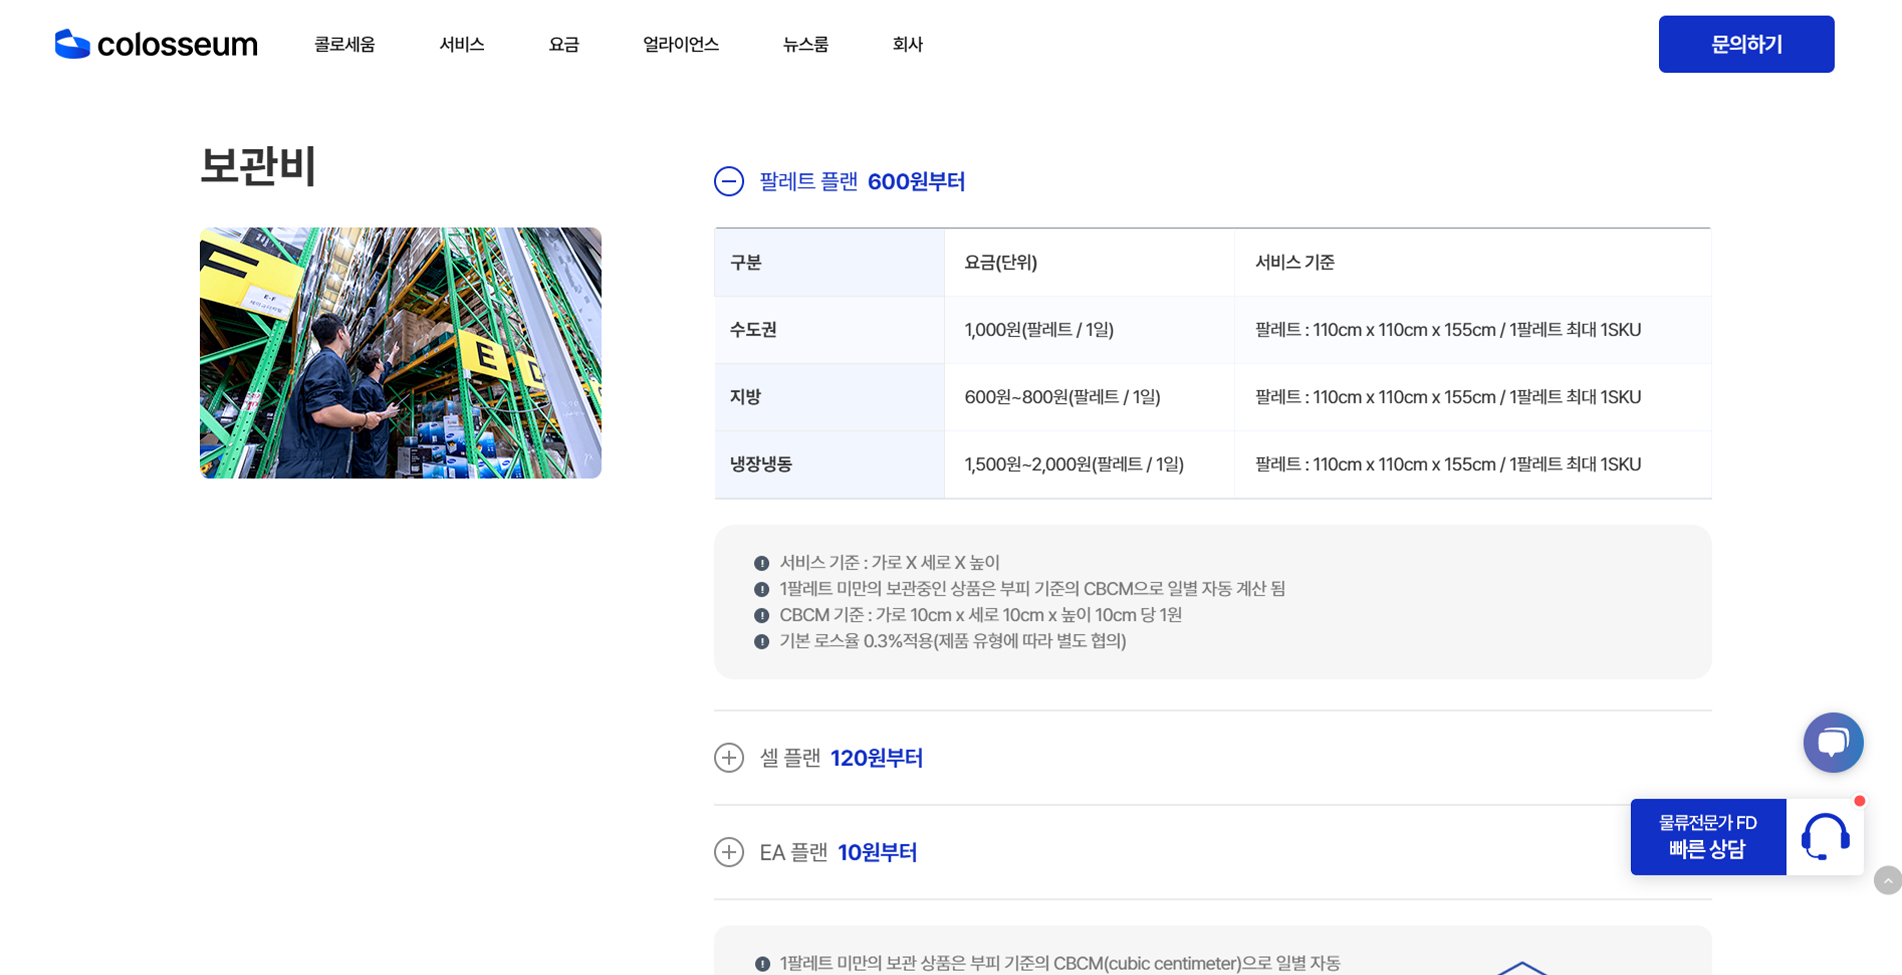Collapse the 팔레트 플랜 minus icon
1902x975 pixels.
(729, 181)
